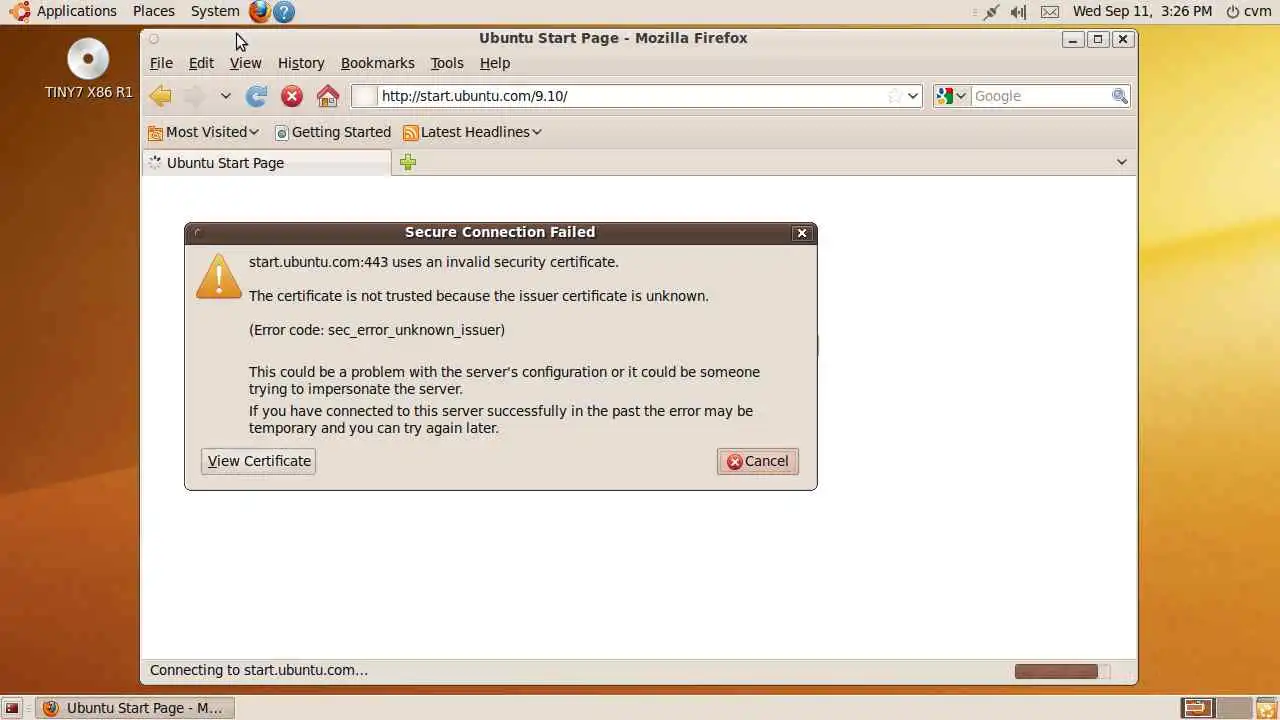The image size is (1280, 720).
Task: Switch to second workspace in pager
Action: pyautogui.click(x=1233, y=708)
